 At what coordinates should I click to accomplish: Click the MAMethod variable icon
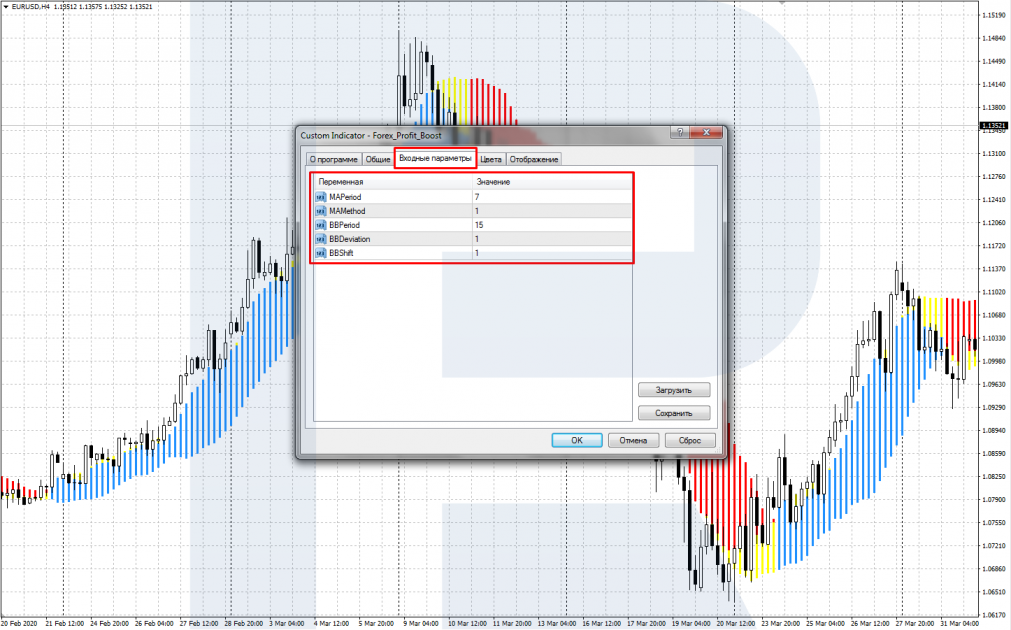tap(321, 211)
